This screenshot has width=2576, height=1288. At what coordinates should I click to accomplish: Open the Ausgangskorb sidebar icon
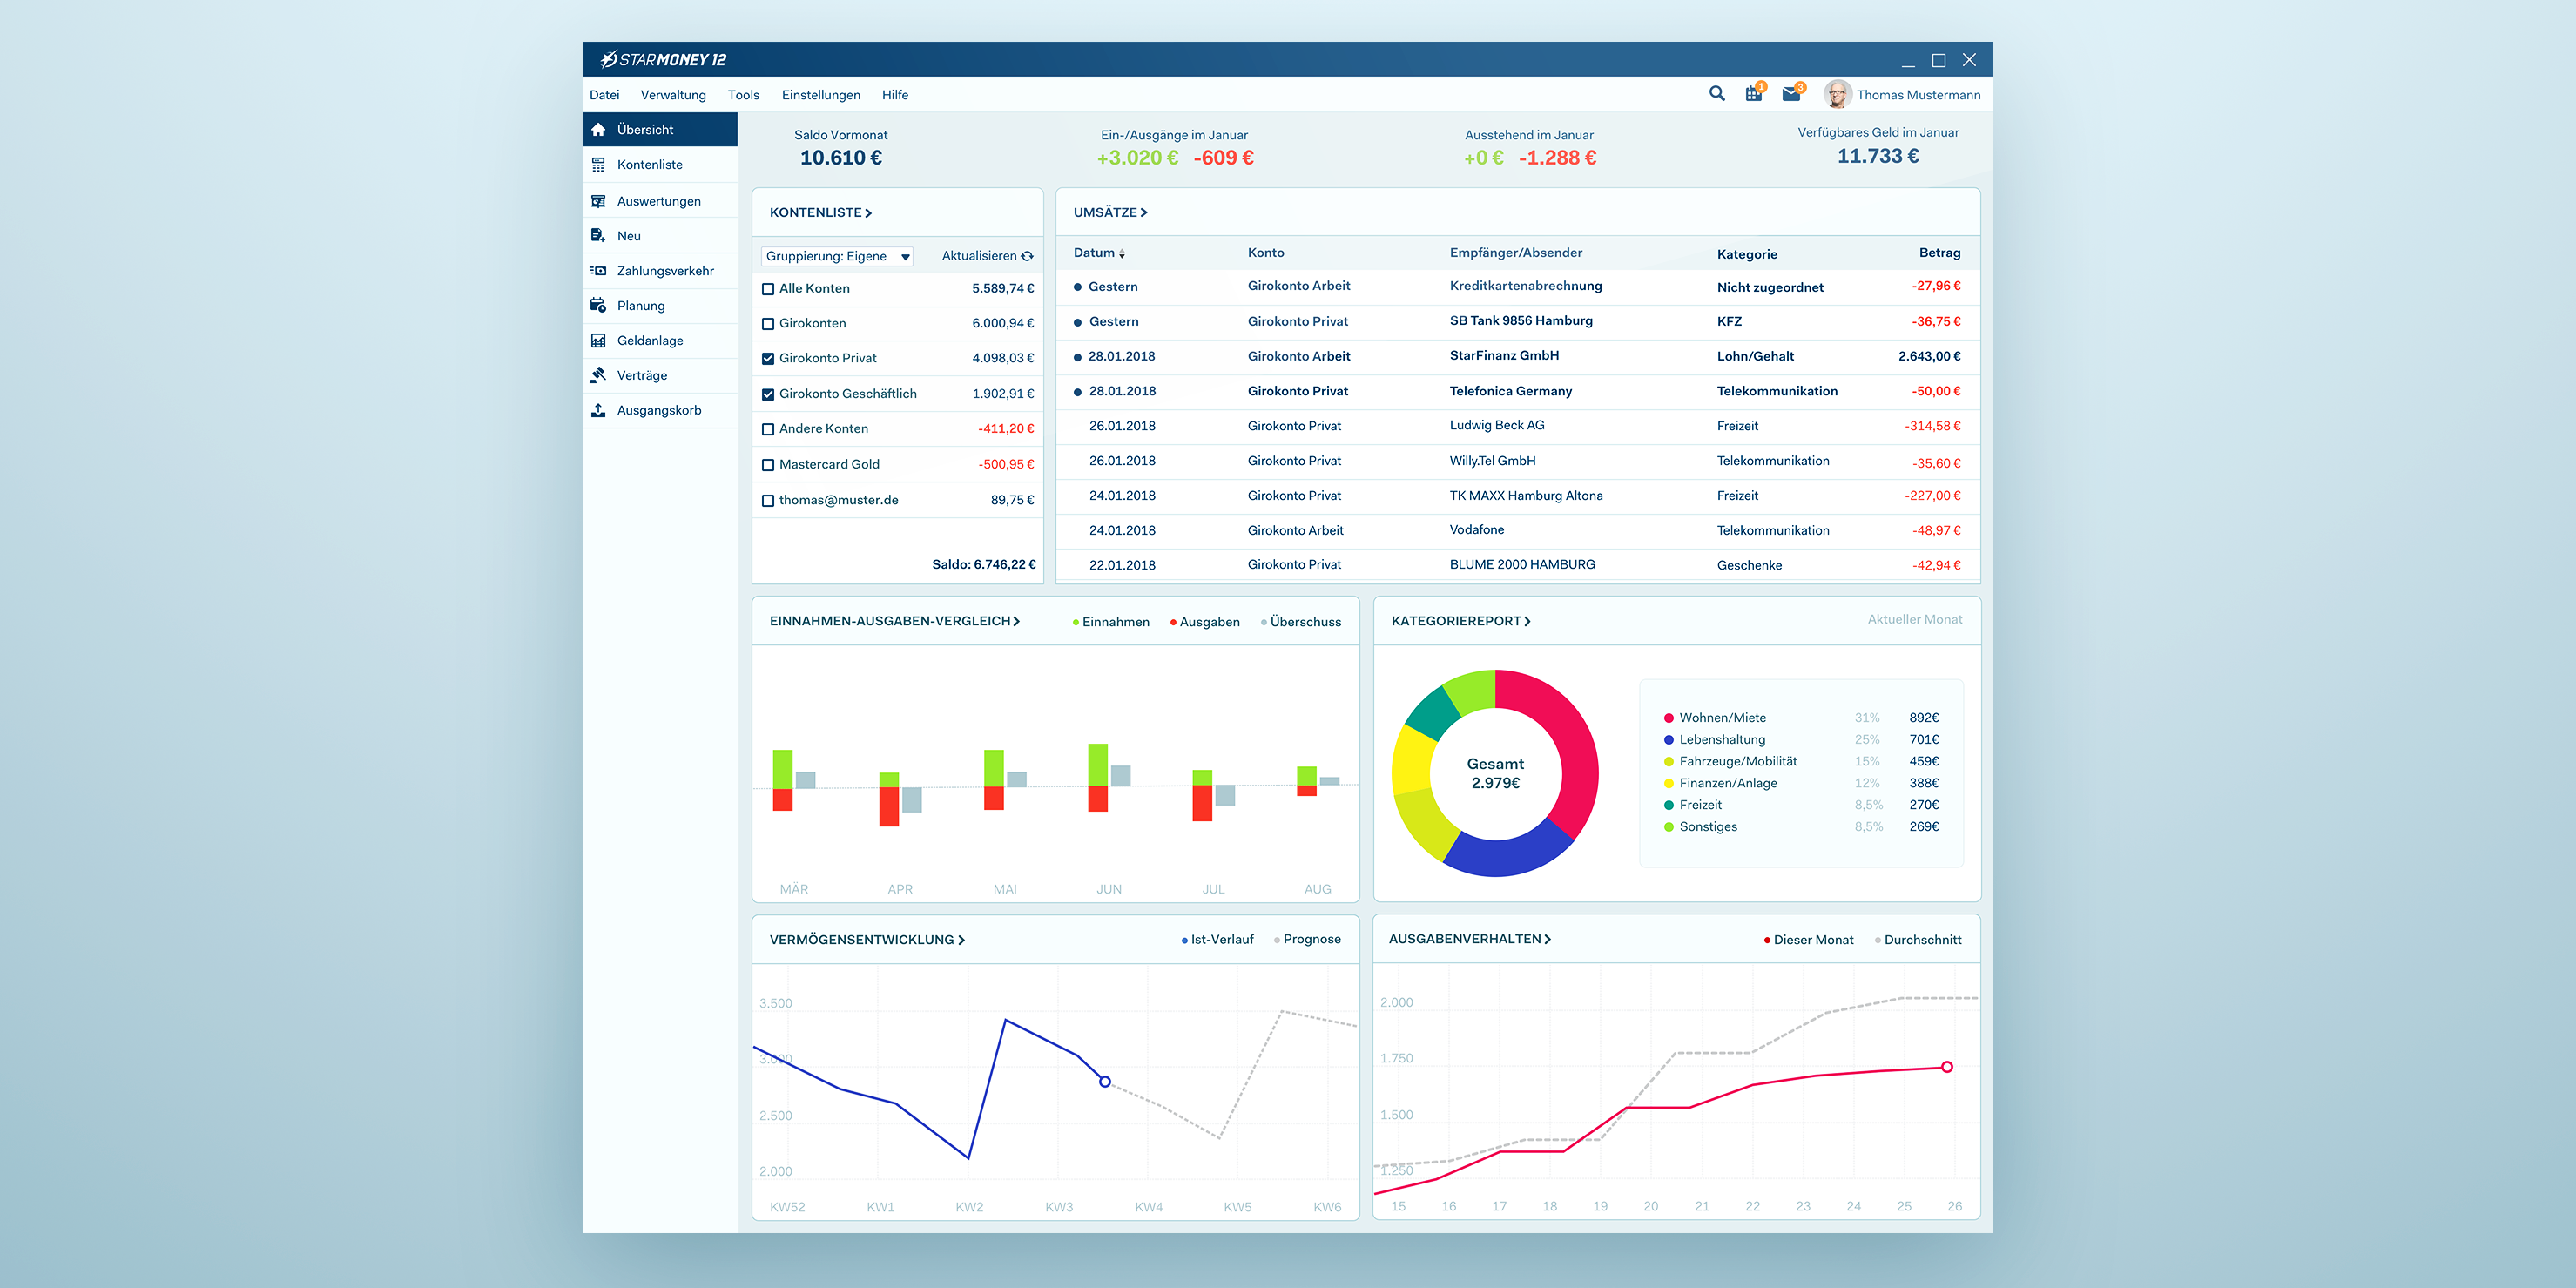coord(598,410)
